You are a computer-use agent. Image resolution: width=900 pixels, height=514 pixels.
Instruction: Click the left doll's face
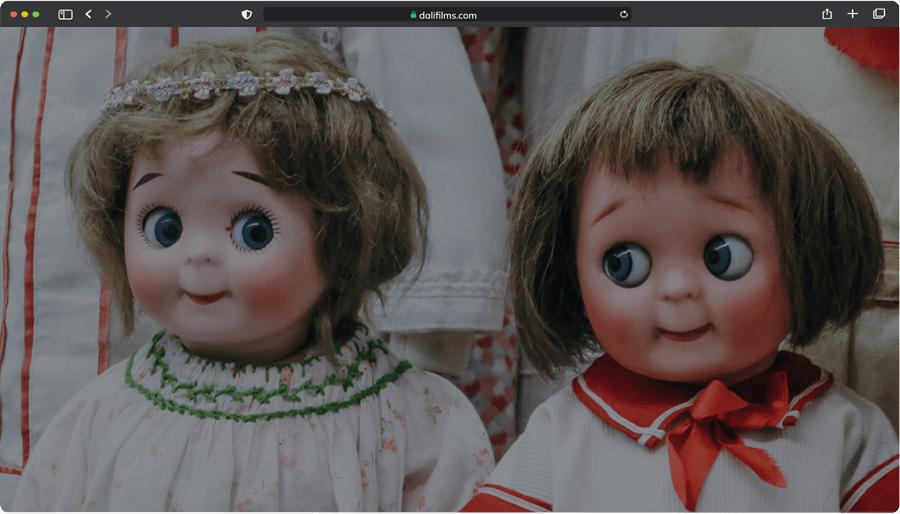[x=215, y=250]
